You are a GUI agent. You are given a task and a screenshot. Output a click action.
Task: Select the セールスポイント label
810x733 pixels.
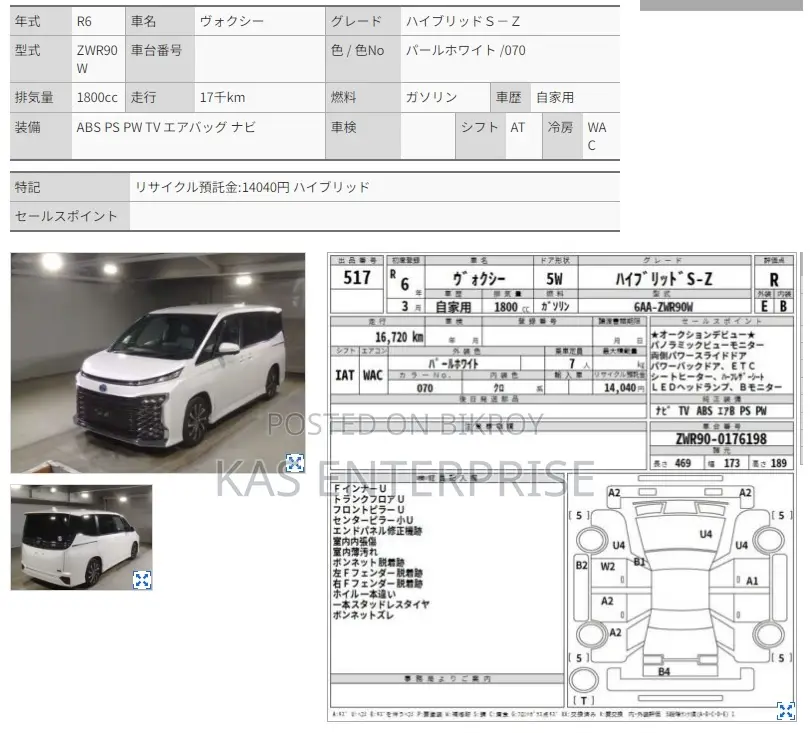(x=66, y=216)
